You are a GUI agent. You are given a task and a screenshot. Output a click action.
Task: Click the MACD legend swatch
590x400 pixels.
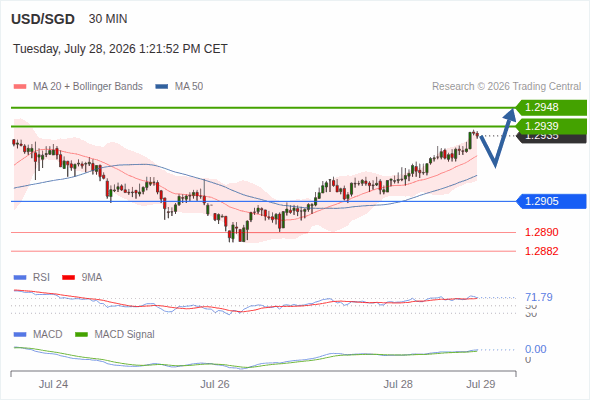[x=20, y=335]
